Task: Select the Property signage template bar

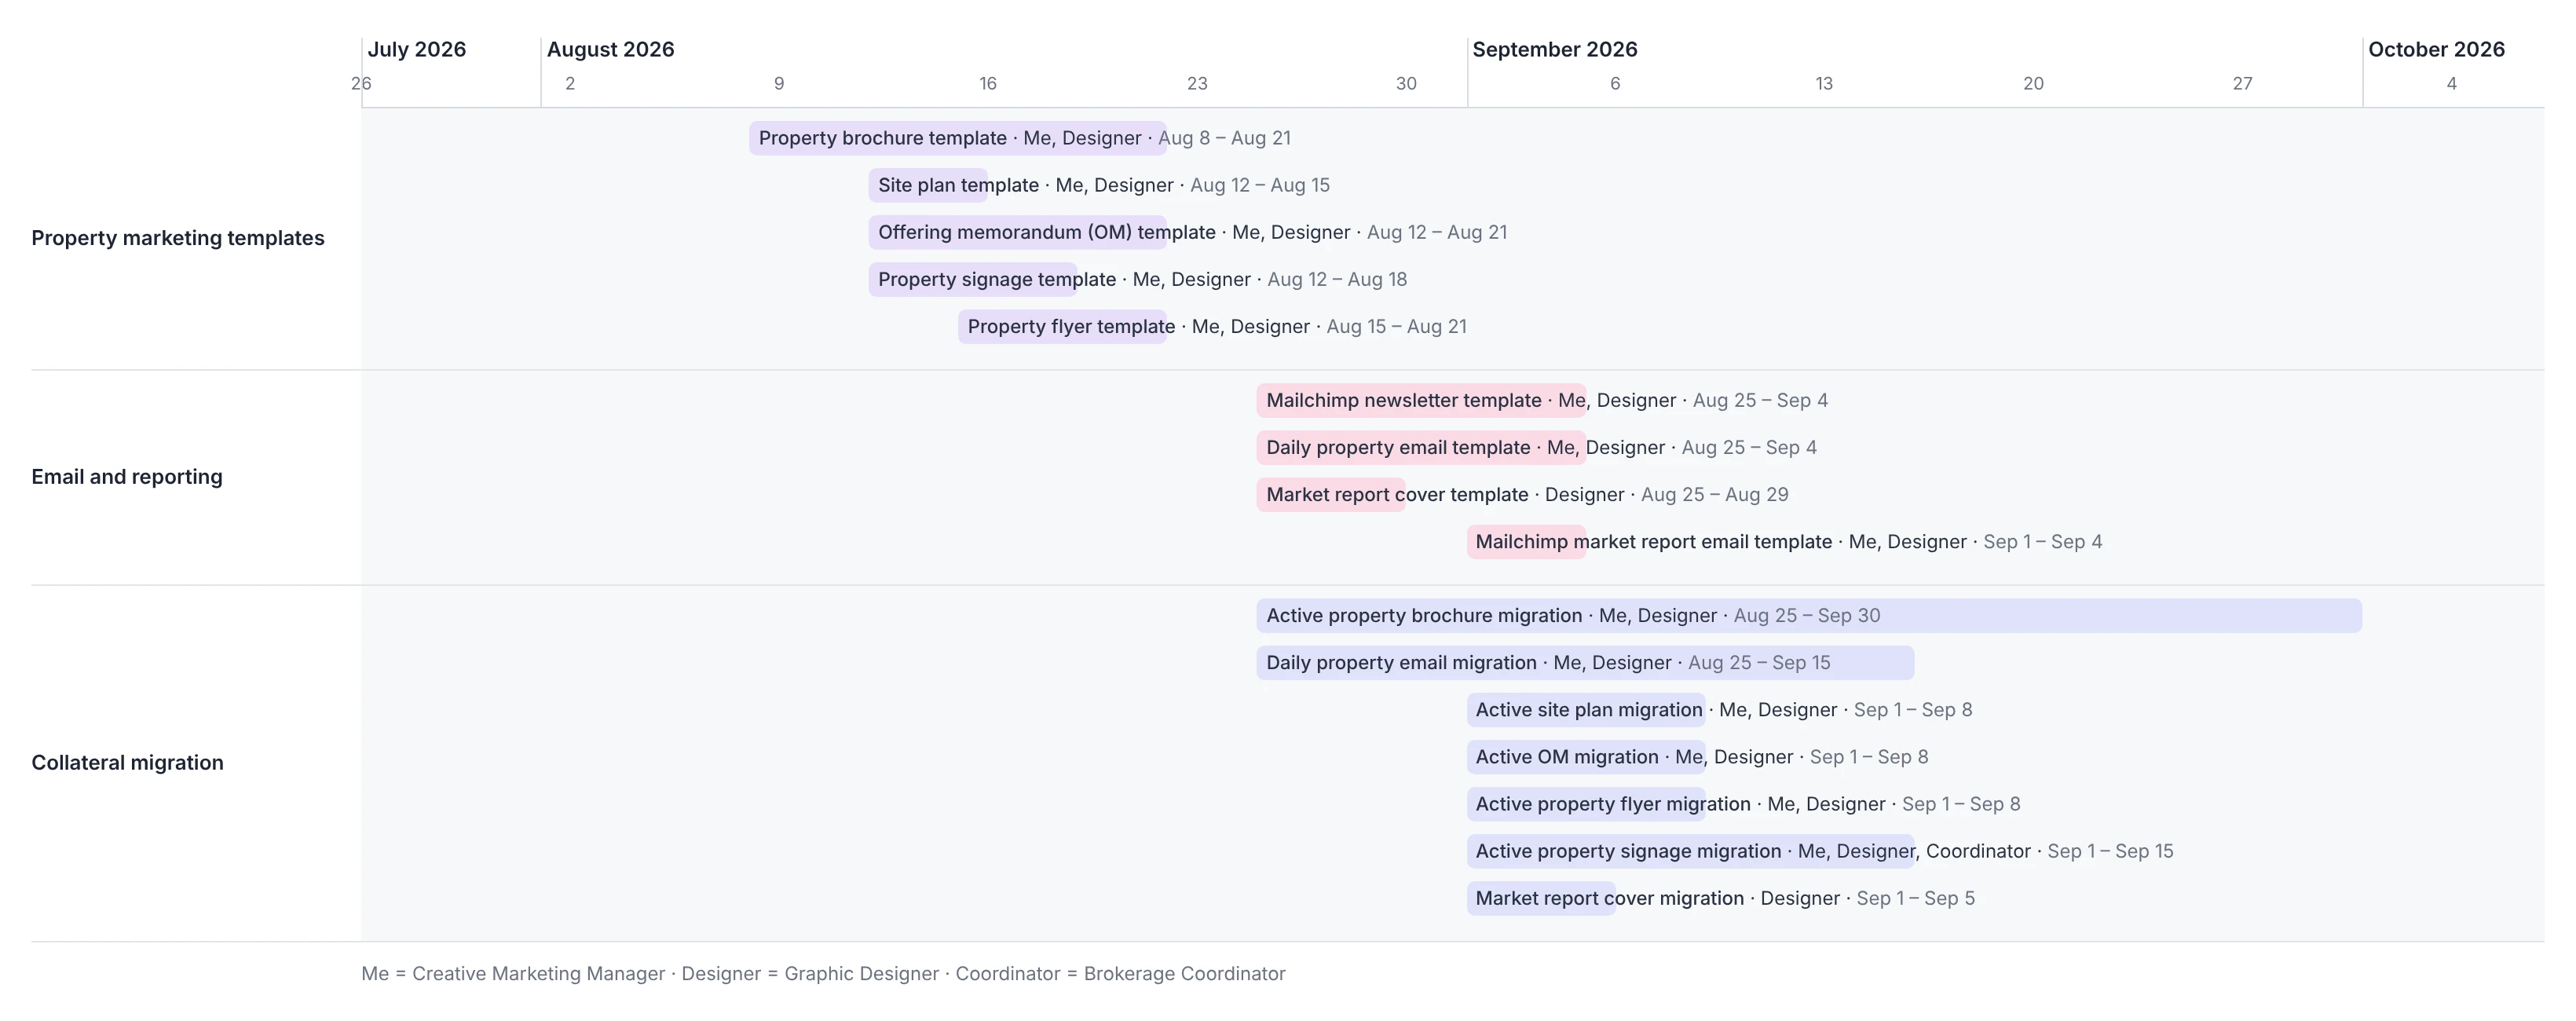Action: tap(973, 279)
